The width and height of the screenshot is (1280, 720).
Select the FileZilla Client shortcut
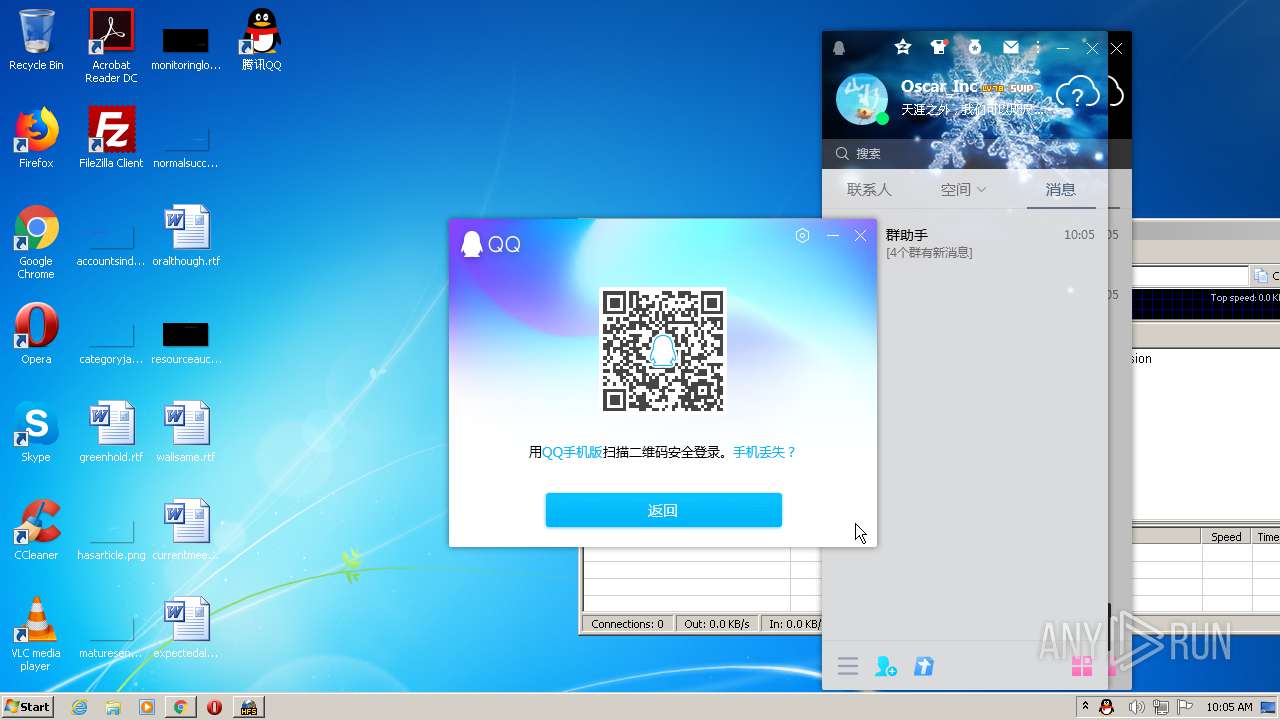point(111,138)
